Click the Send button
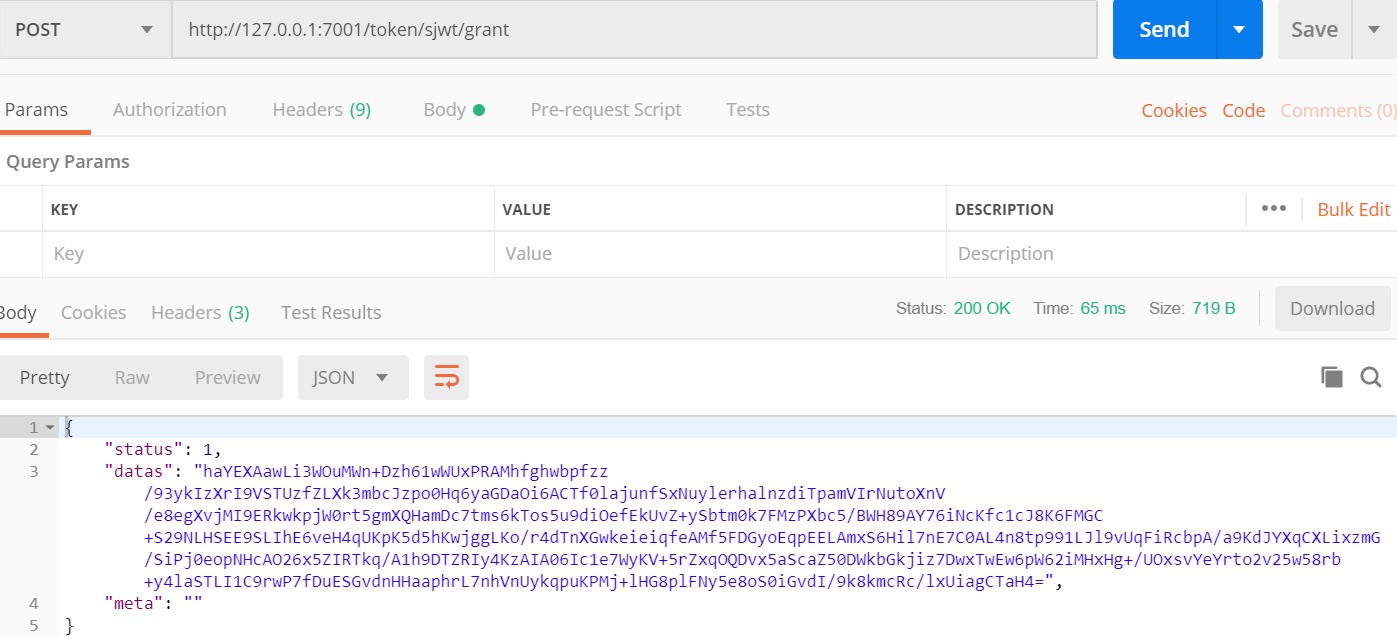The height and width of the screenshot is (637, 1397). tap(1163, 29)
